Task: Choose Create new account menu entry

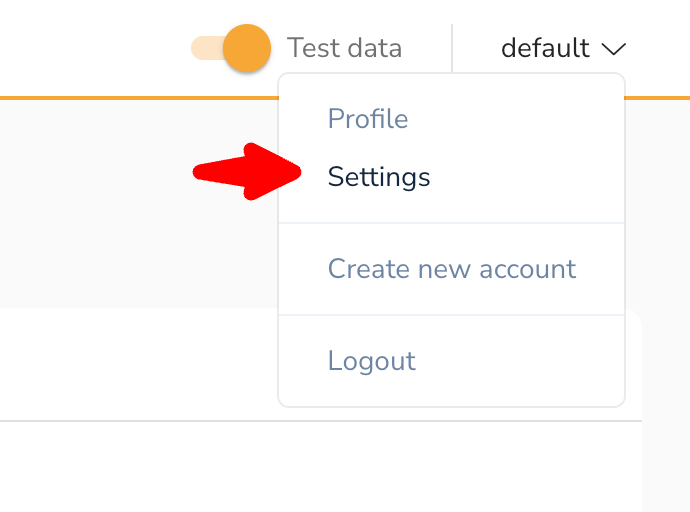Action: pos(452,269)
